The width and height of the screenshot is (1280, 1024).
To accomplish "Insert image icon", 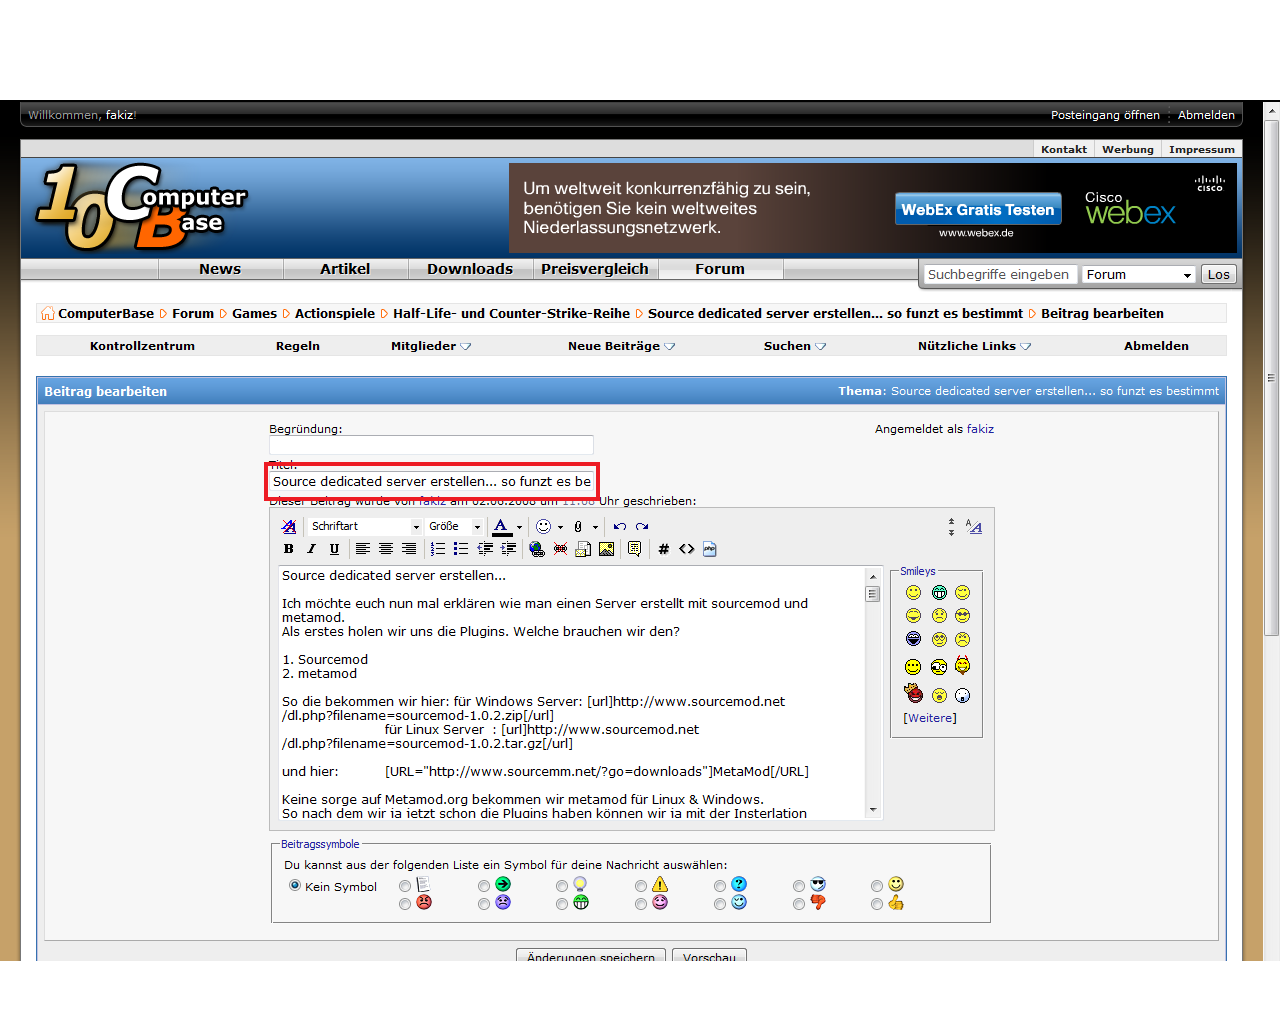I will [606, 549].
